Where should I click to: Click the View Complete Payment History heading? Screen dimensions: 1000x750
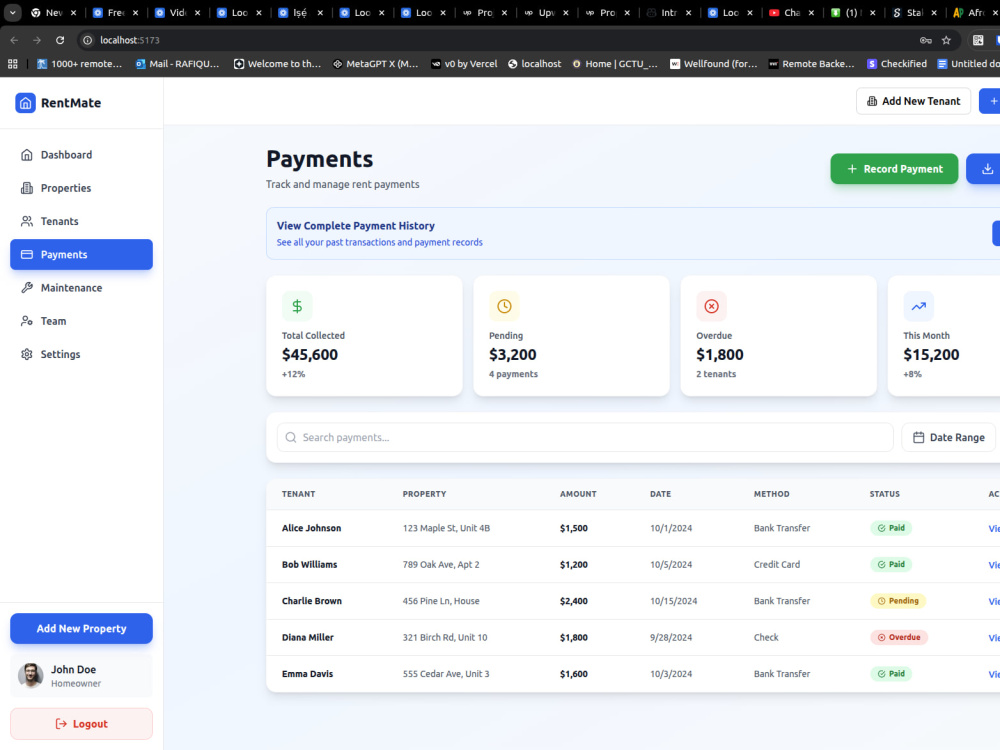(356, 226)
